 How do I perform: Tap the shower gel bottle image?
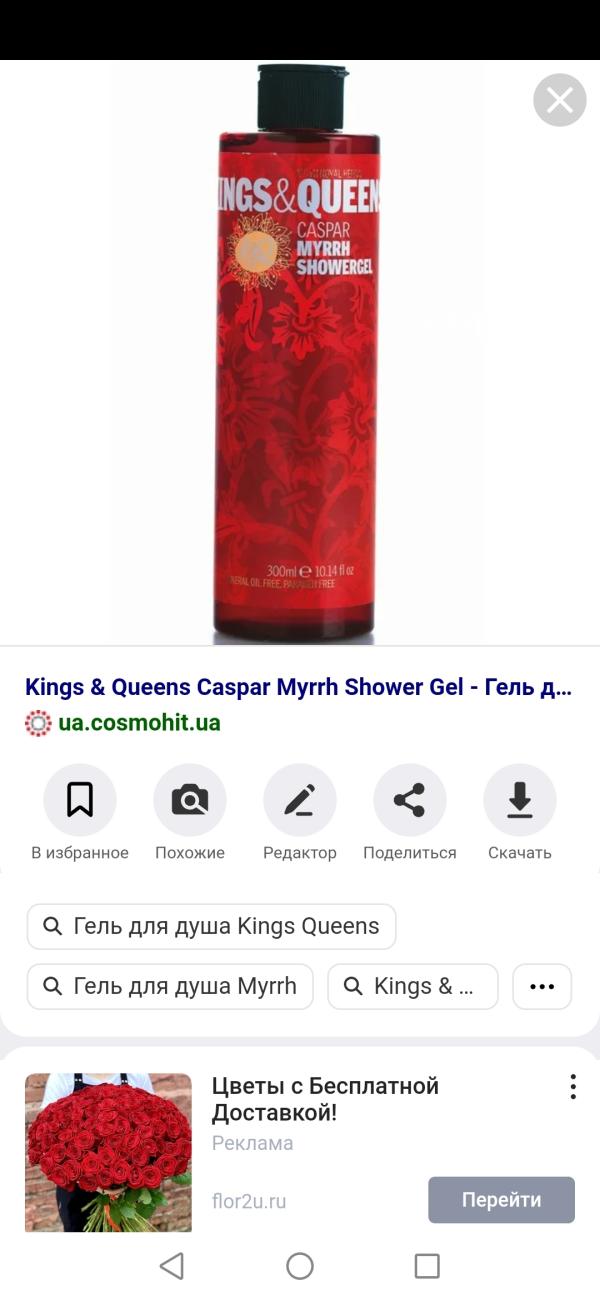pyautogui.click(x=297, y=352)
